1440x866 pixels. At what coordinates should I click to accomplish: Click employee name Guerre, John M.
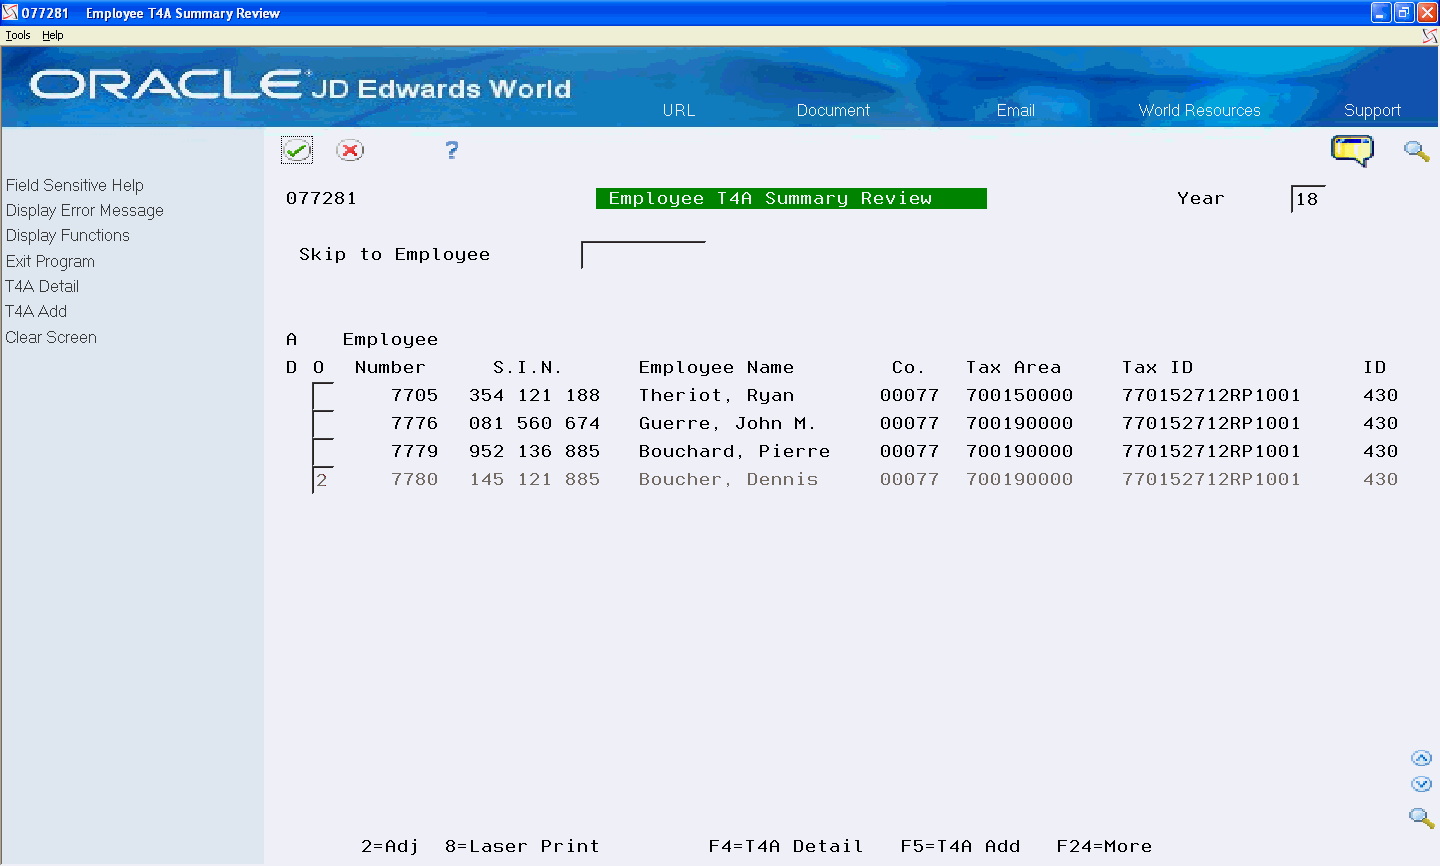tap(727, 423)
